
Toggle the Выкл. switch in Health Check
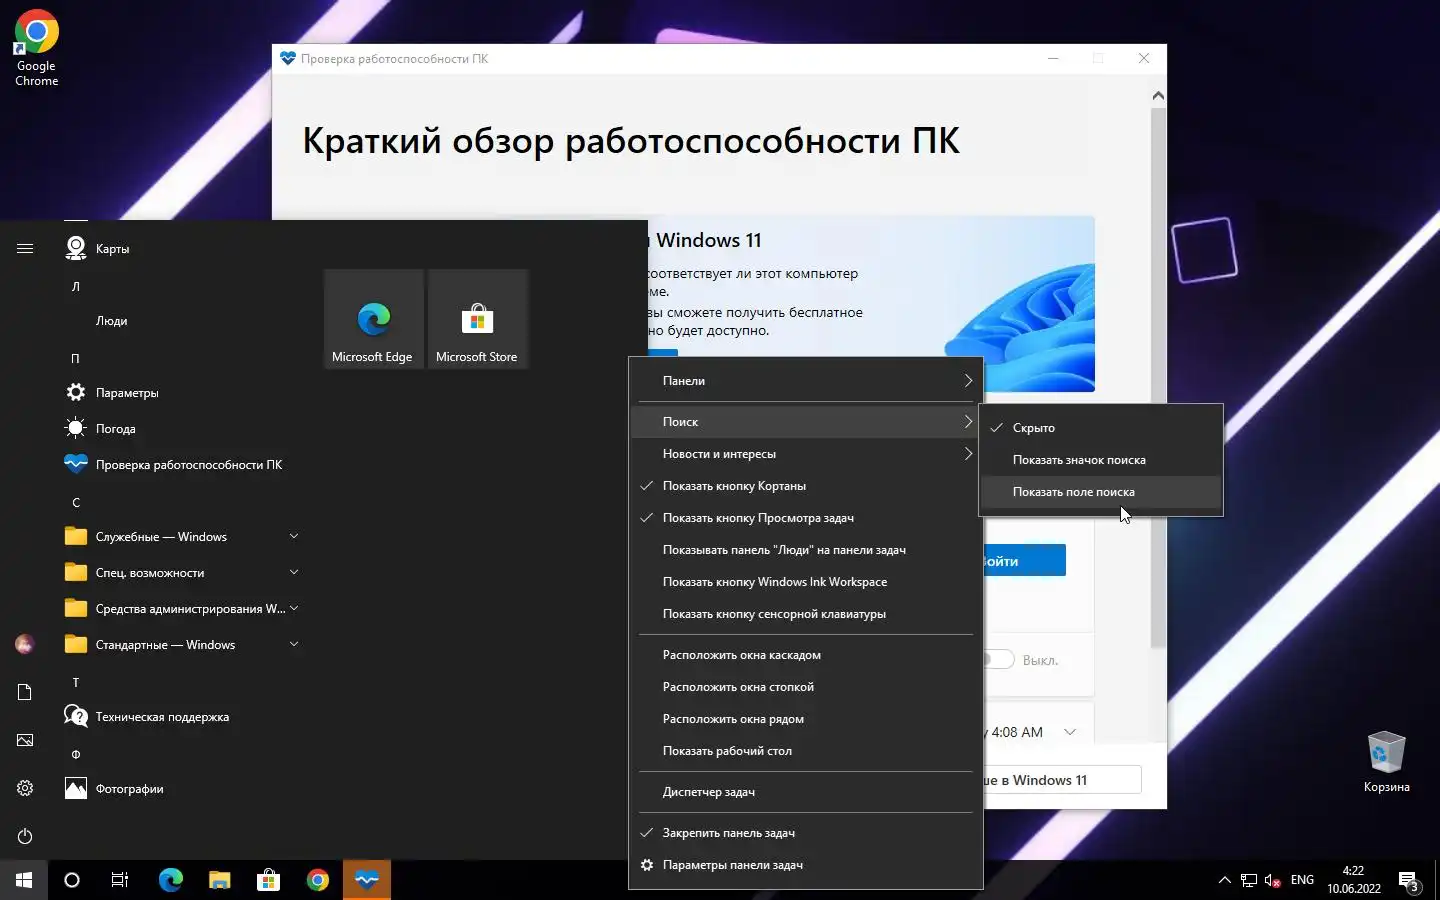click(x=1000, y=660)
